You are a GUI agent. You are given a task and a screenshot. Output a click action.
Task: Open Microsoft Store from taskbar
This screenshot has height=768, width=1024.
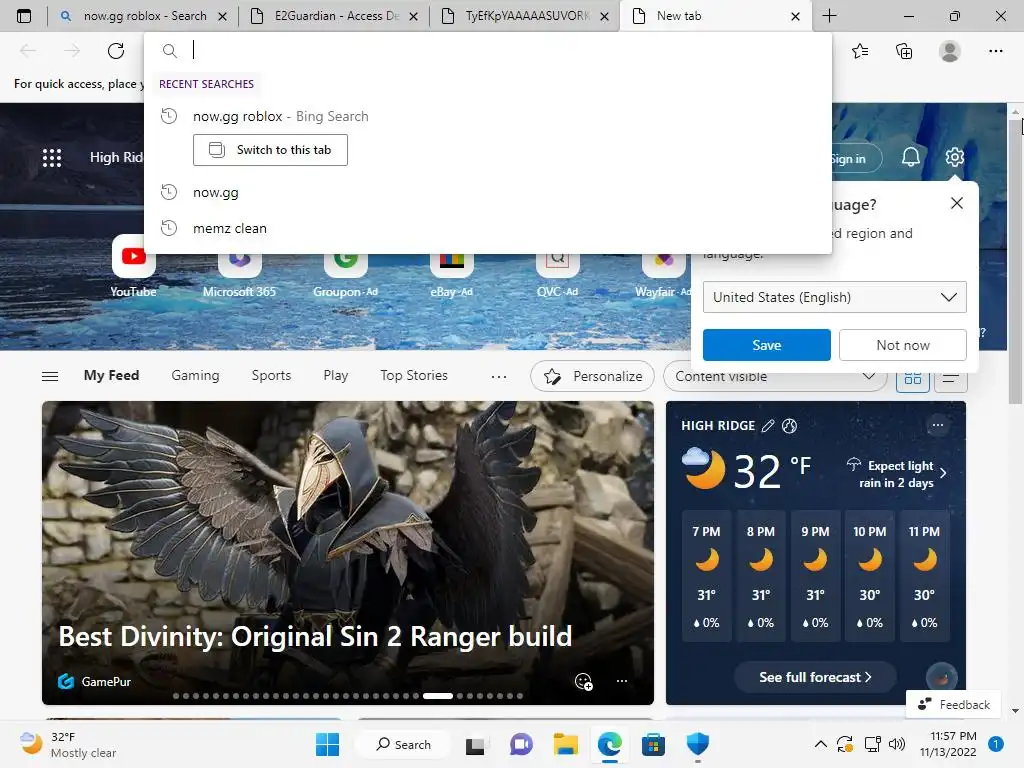pos(653,744)
